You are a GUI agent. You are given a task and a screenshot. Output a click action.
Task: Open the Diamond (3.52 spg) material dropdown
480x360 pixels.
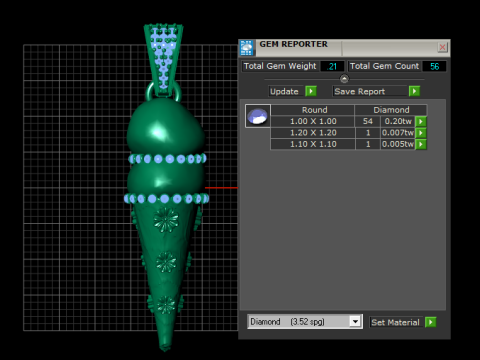pyautogui.click(x=355, y=322)
